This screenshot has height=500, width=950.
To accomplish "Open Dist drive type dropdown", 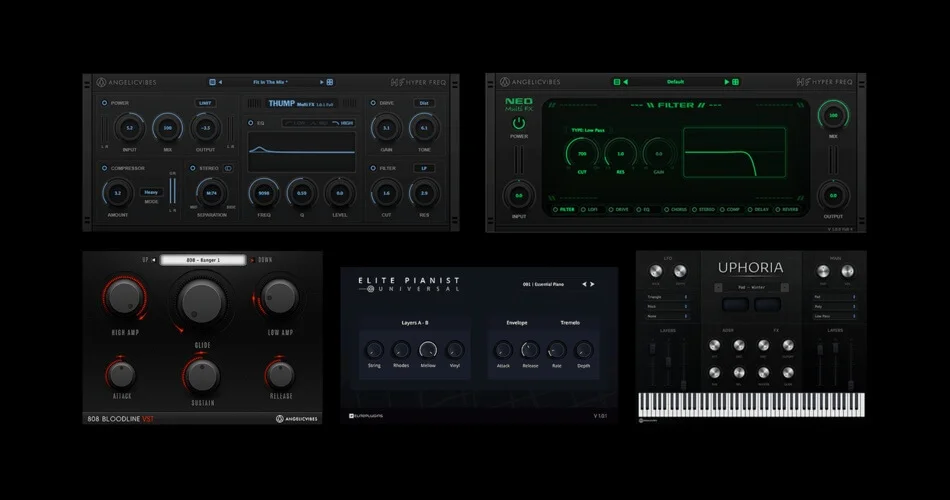I will point(424,103).
